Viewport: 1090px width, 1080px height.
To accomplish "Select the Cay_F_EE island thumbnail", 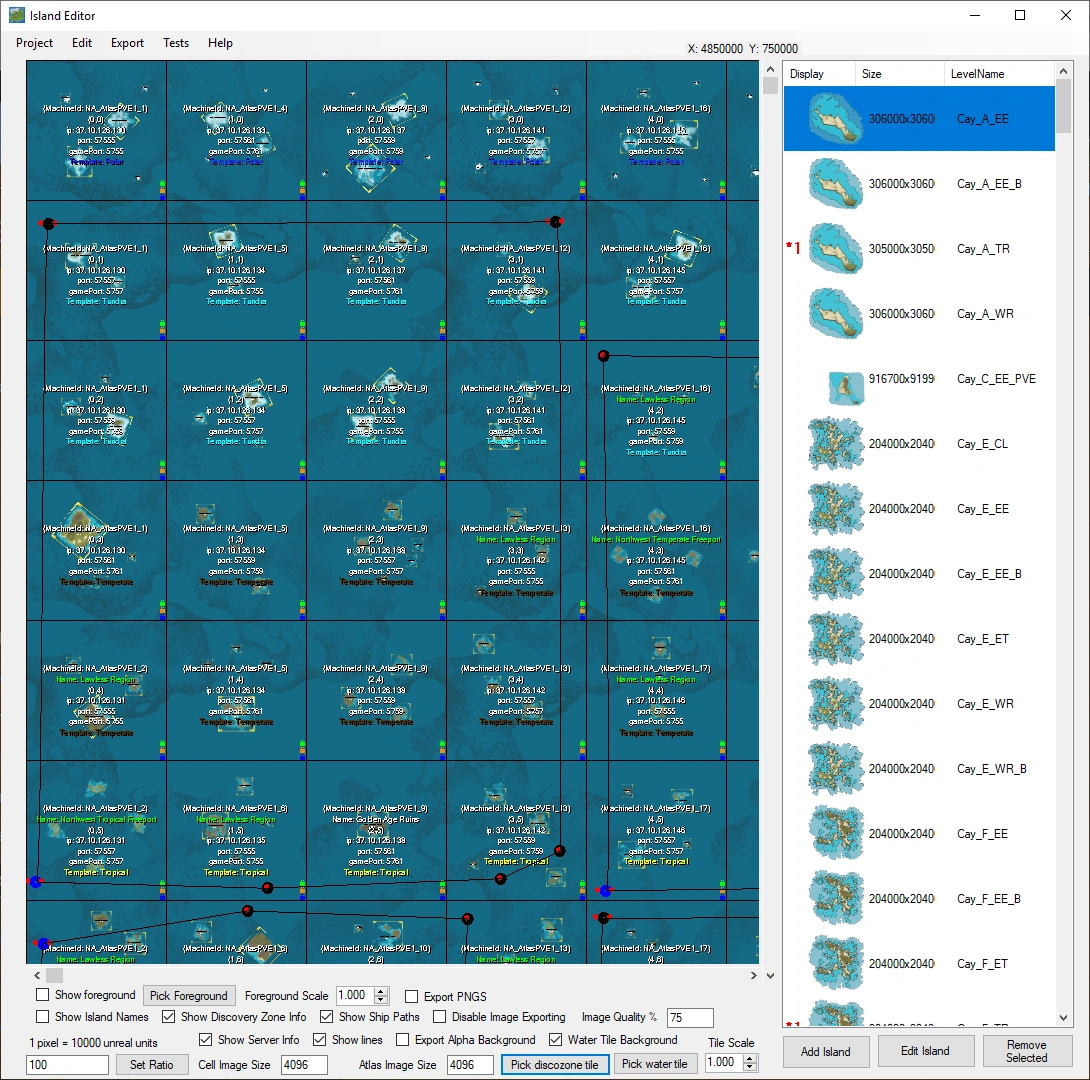I will coord(836,833).
